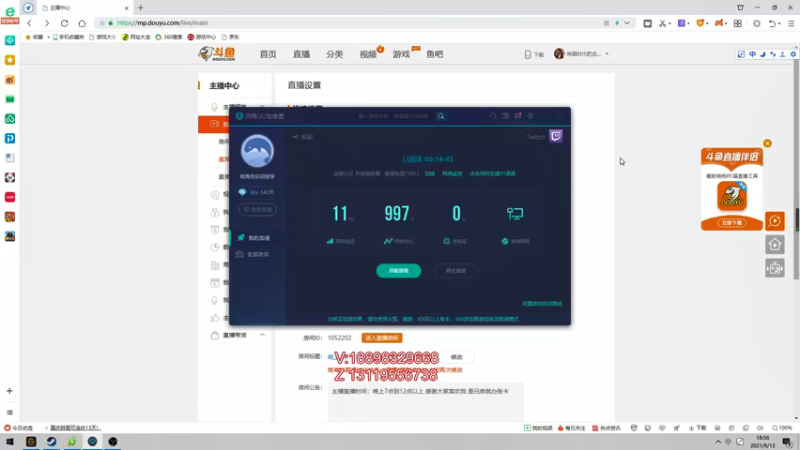Image resolution: width=800 pixels, height=450 pixels.
Task: Go back to the previous browser page
Action: [30, 23]
